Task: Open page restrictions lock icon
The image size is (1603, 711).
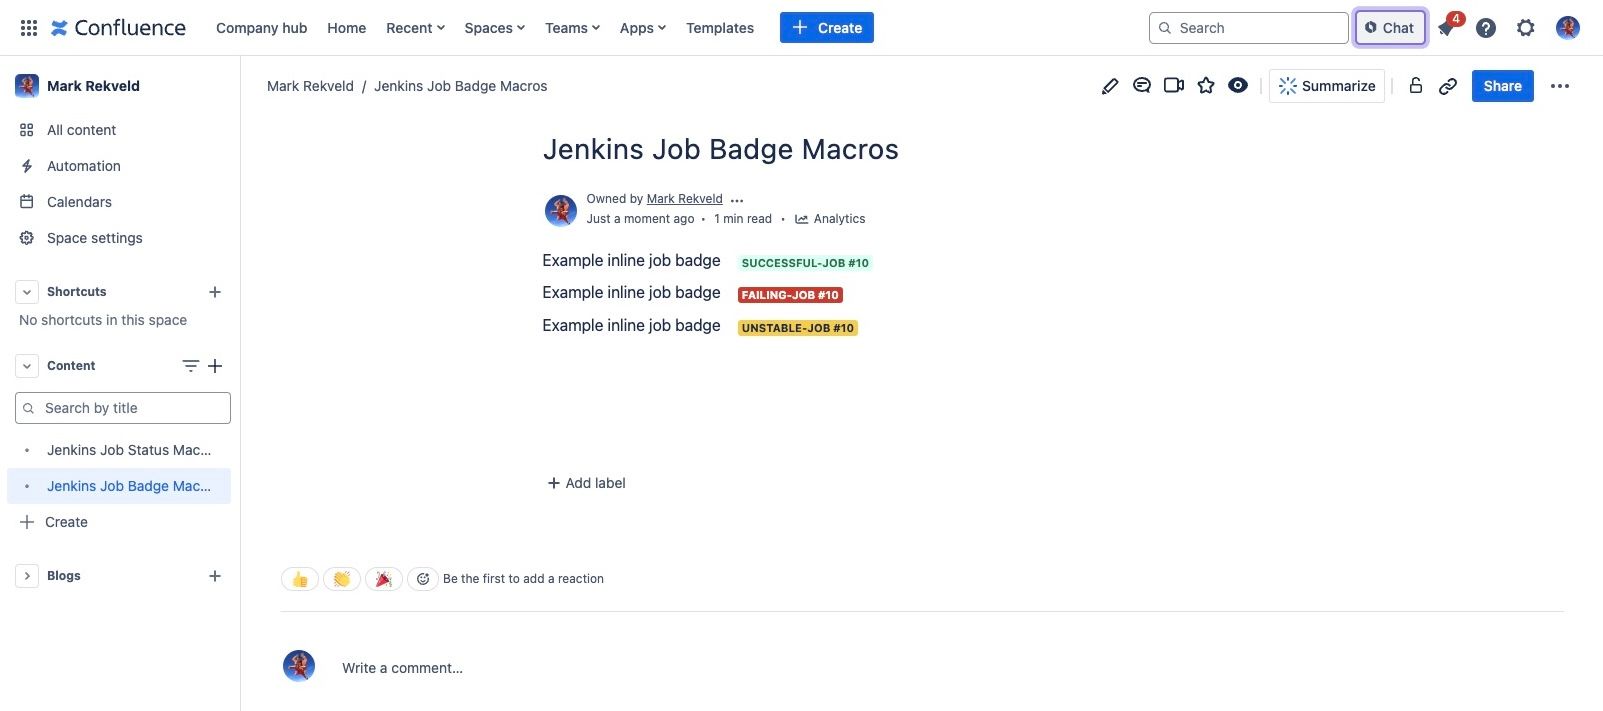Action: pos(1415,86)
